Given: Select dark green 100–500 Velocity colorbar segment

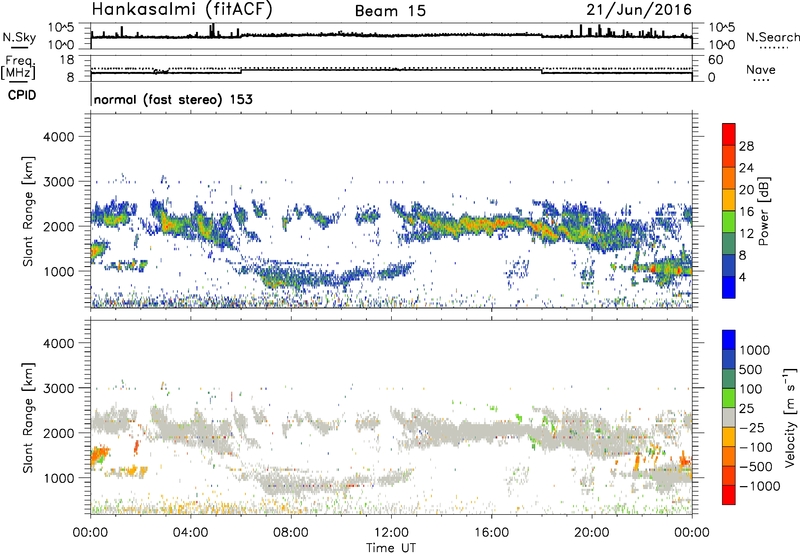Looking at the screenshot, I should [x=729, y=379].
